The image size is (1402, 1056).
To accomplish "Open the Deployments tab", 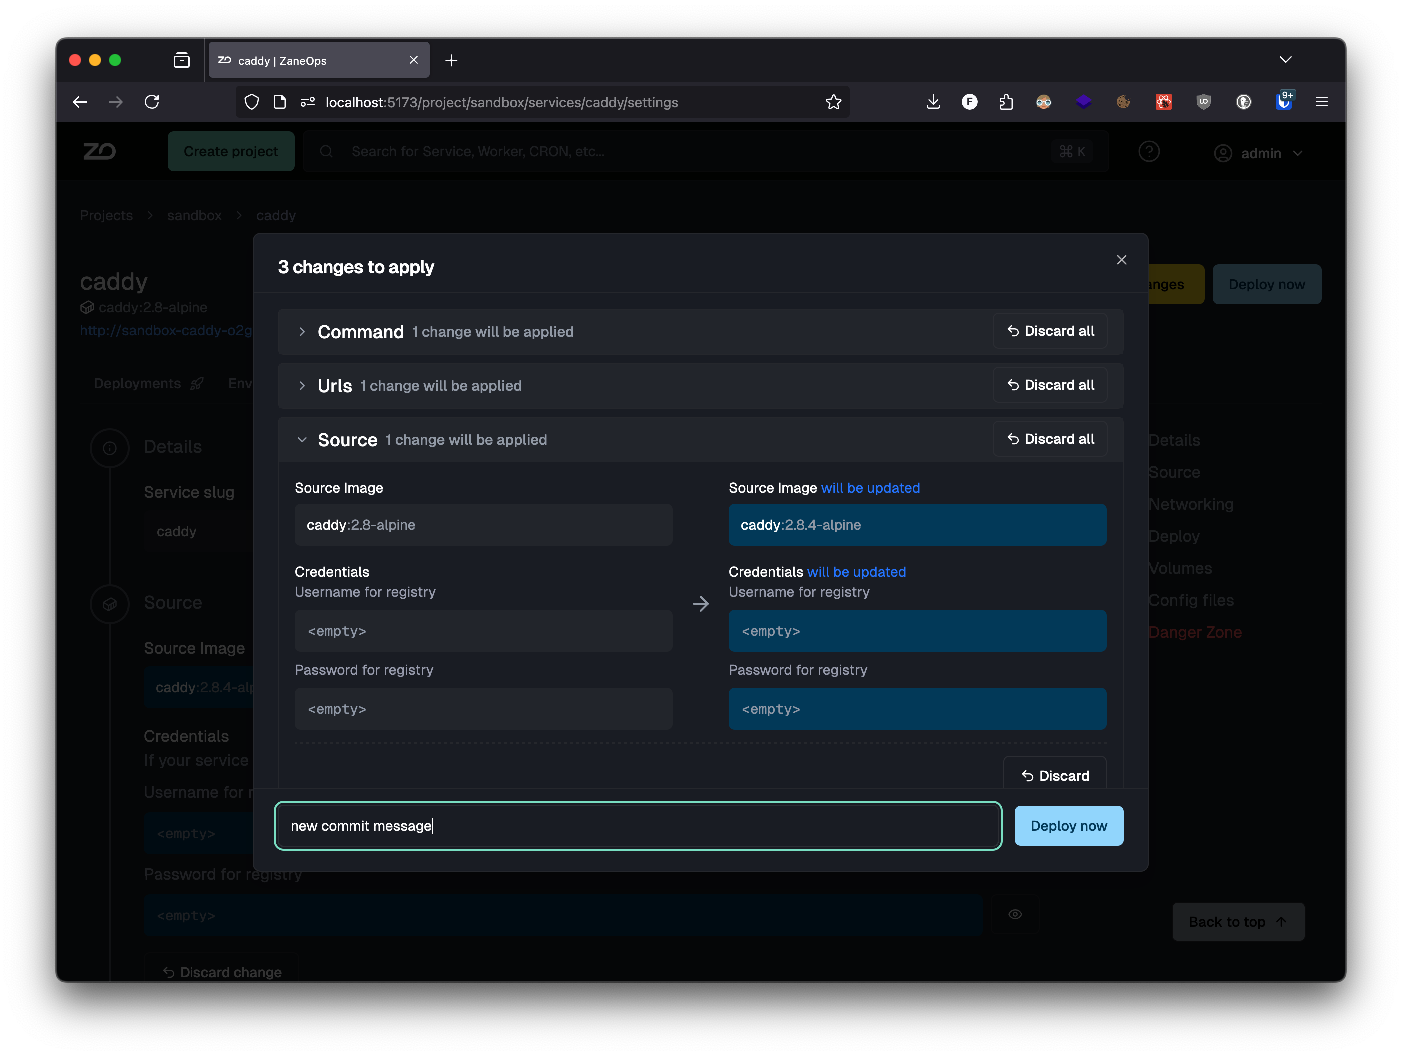I will pos(148,383).
